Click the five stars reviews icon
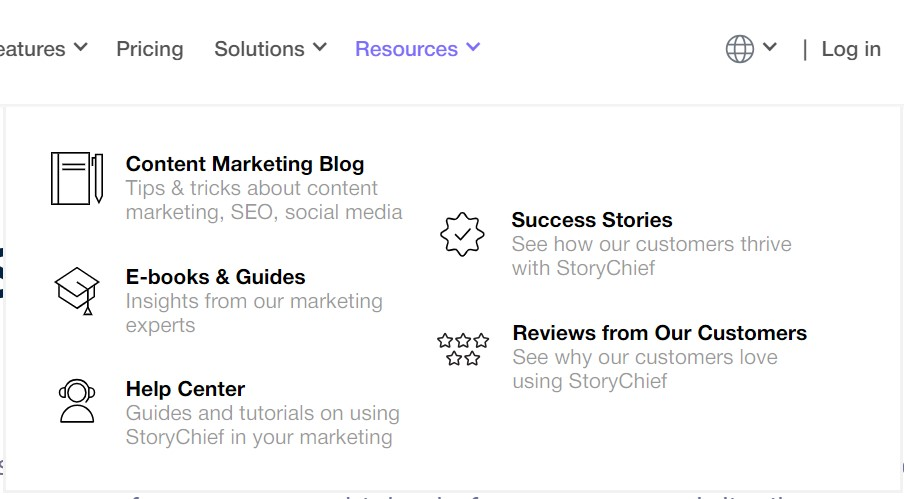The image size is (904, 499). [x=462, y=348]
